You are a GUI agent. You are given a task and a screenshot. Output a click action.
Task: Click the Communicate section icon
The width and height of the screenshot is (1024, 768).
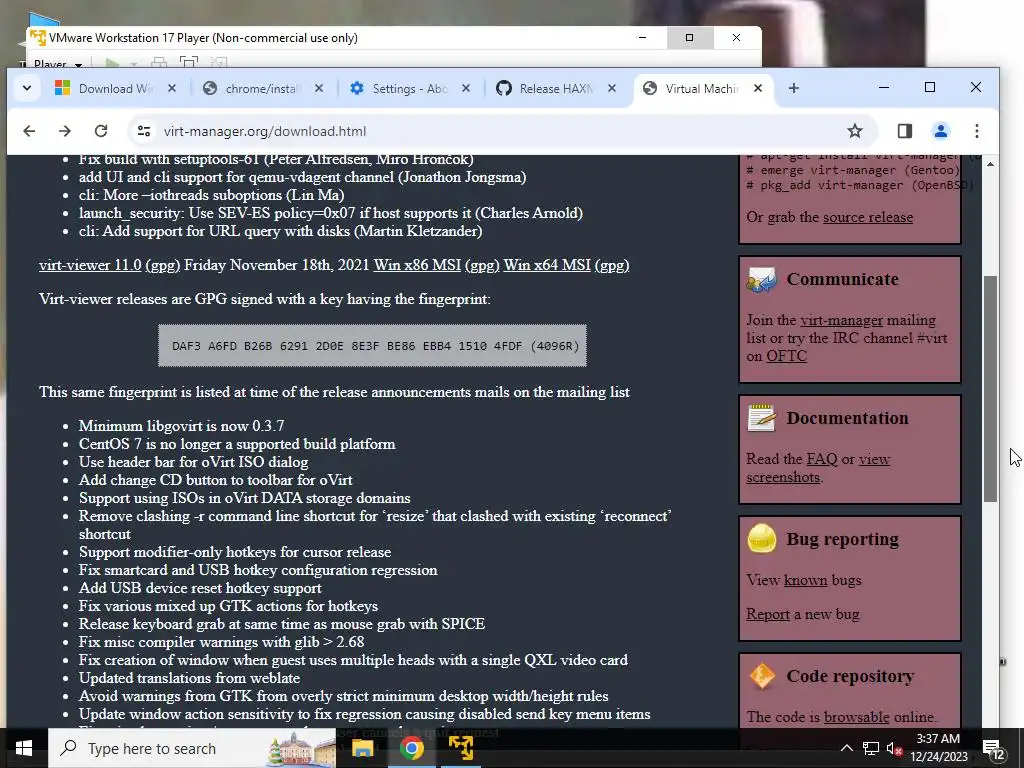tap(761, 280)
